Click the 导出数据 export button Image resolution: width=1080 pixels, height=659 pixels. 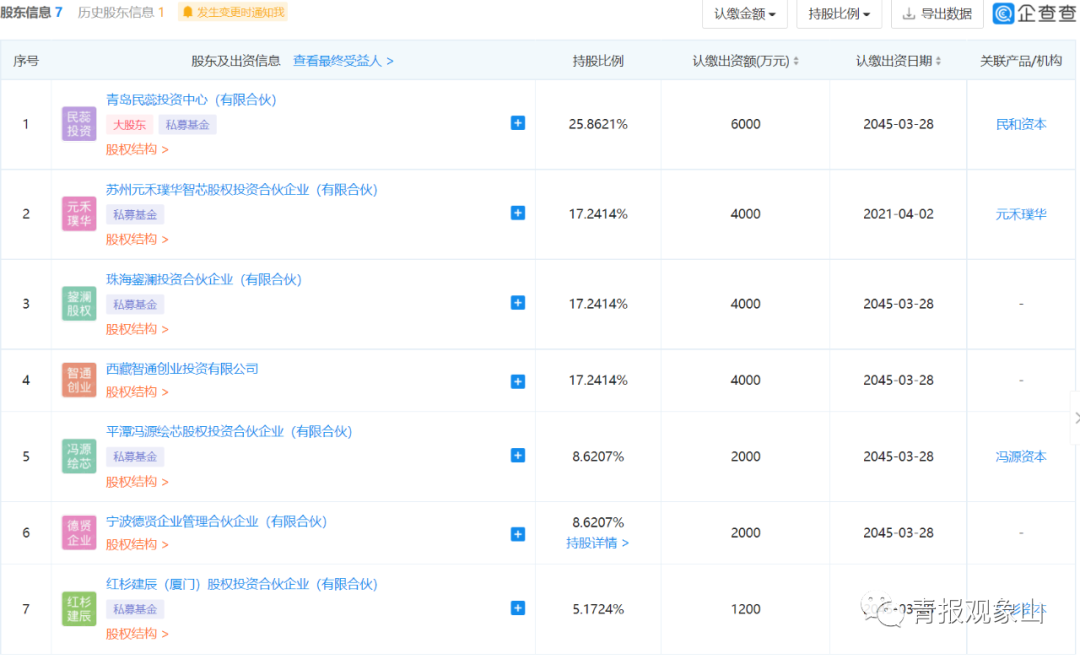(x=937, y=14)
